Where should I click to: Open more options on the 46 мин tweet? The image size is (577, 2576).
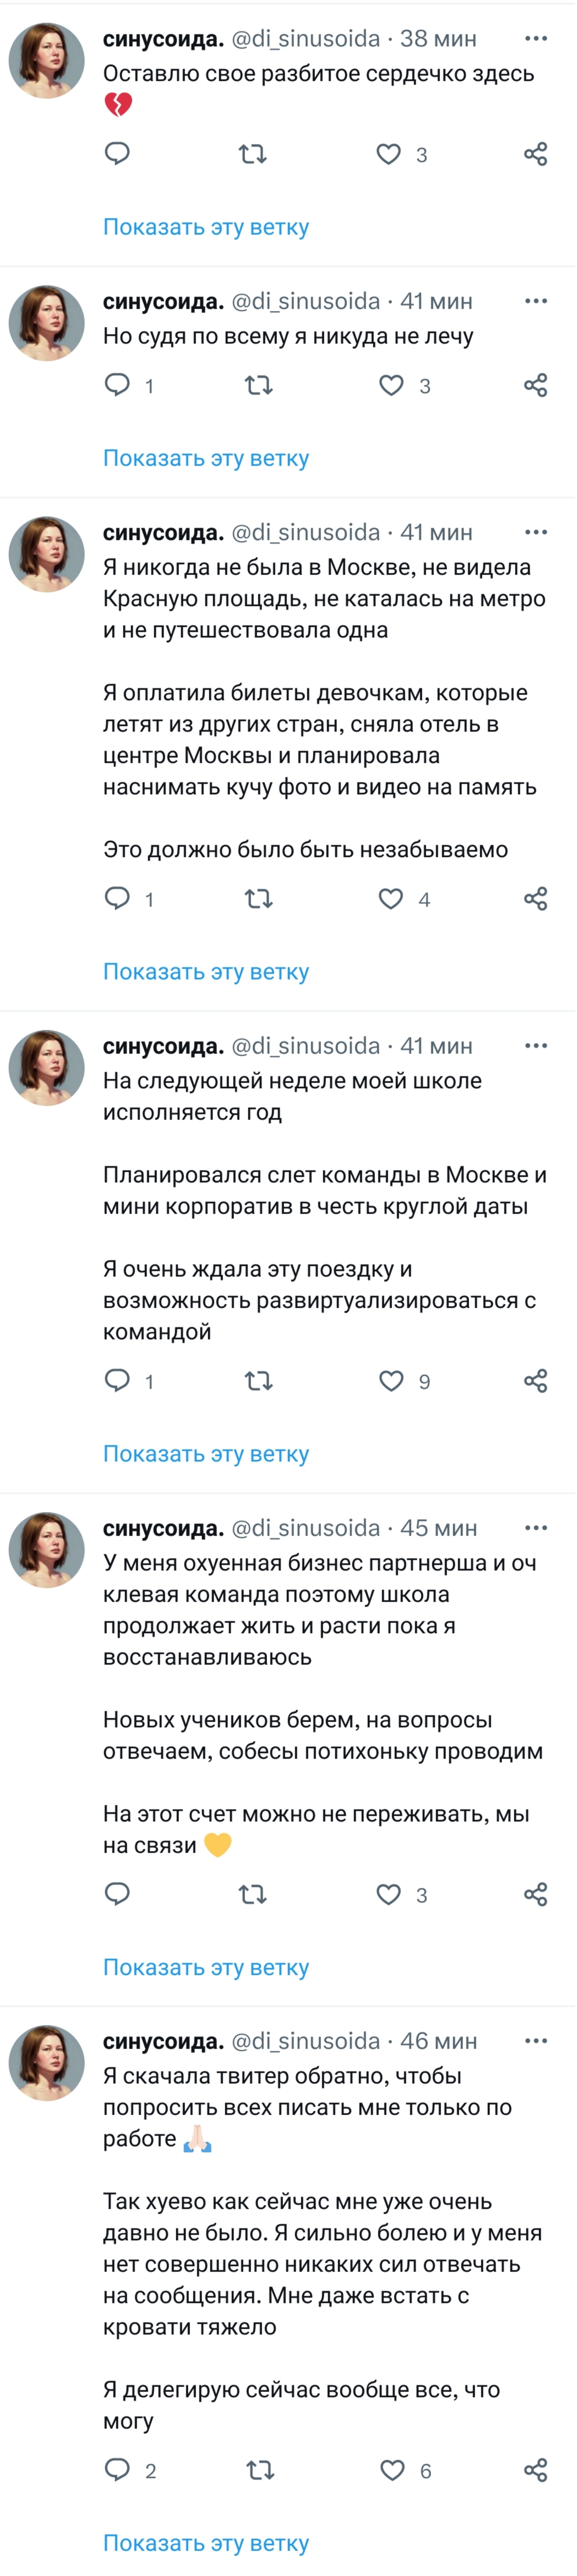click(536, 2041)
